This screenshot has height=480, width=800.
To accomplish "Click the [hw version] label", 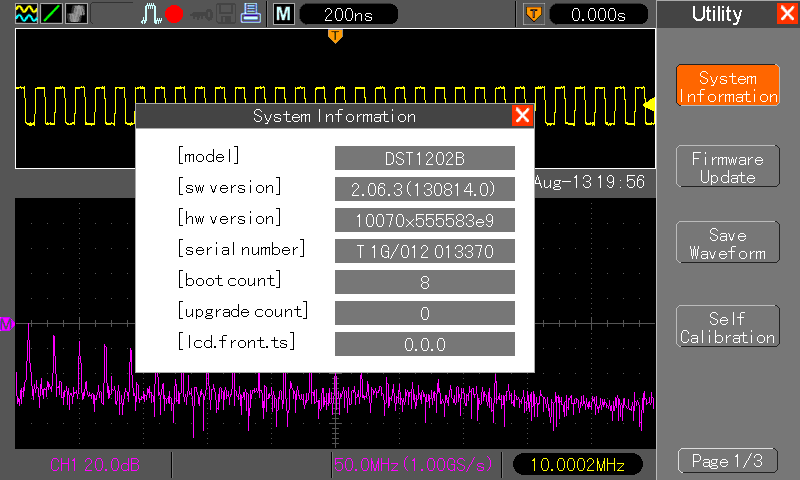I will [x=229, y=218].
